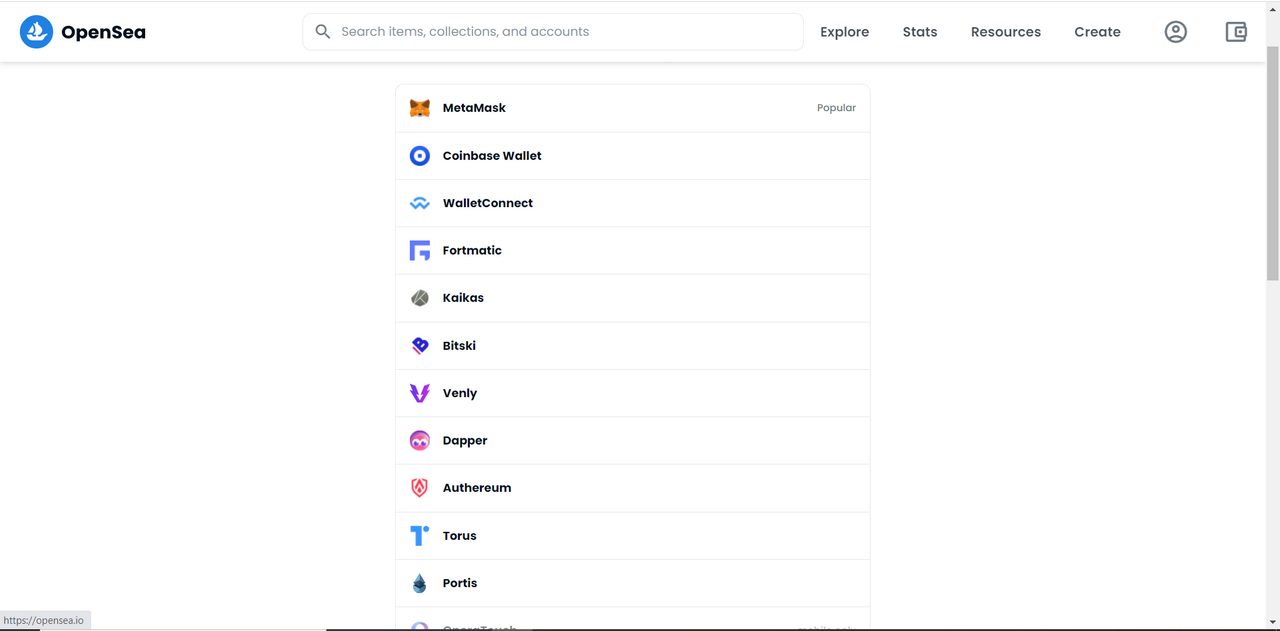Open the Explore menu
1280x631 pixels.
(845, 32)
